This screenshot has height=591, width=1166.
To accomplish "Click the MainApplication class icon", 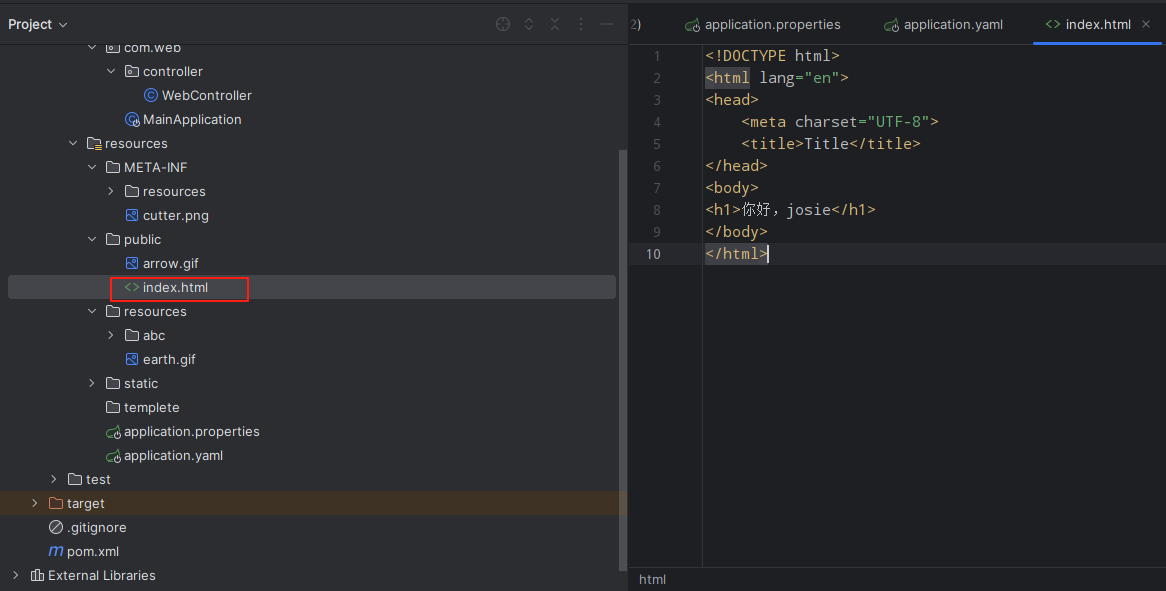I will [x=132, y=120].
